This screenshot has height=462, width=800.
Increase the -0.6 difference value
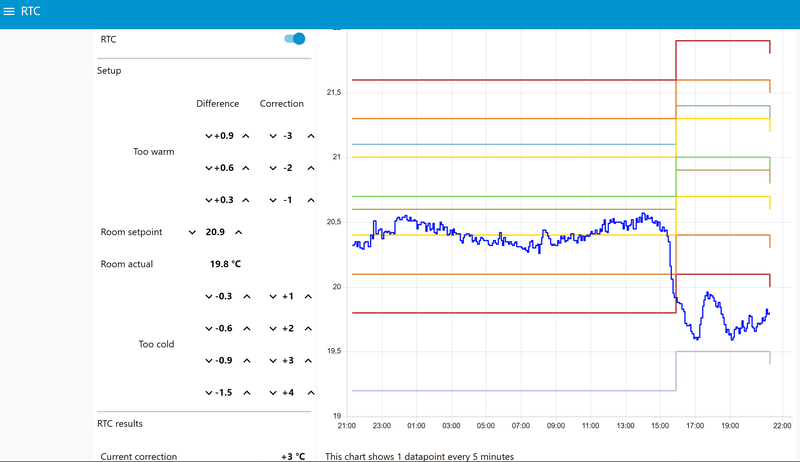[x=246, y=329]
